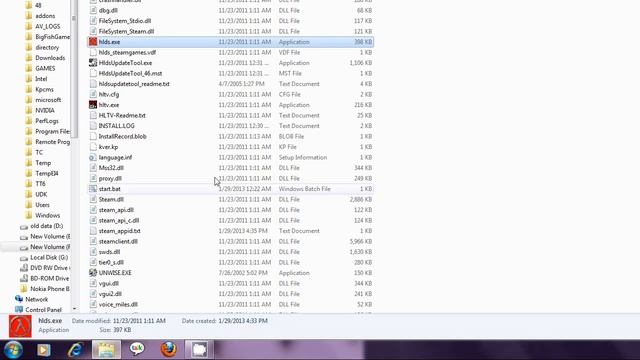Click the navigation pane vertical scrollbar thumb

pyautogui.click(x=74, y=69)
